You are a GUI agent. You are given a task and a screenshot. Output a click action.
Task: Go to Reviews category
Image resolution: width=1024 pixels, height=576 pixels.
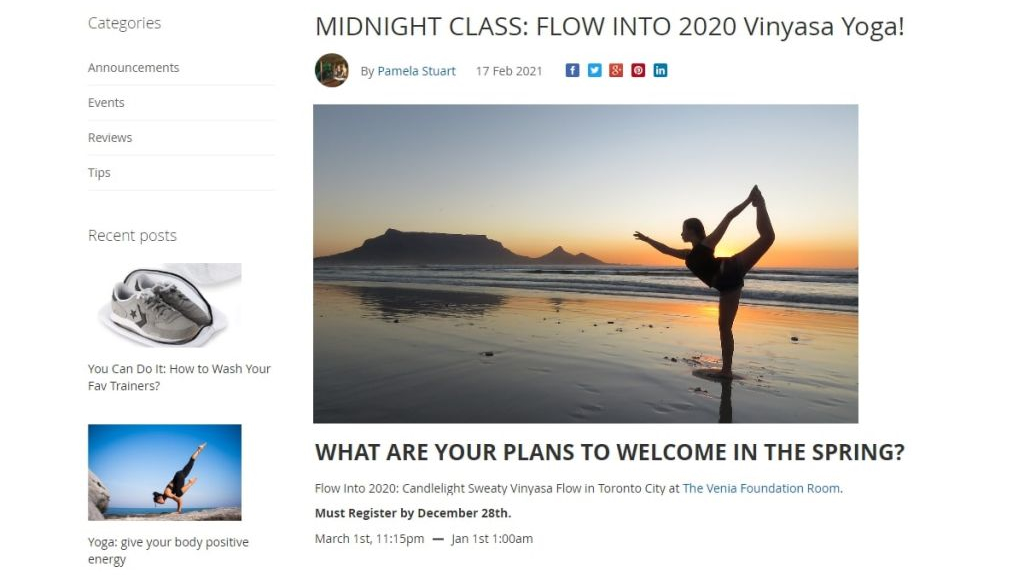point(110,138)
